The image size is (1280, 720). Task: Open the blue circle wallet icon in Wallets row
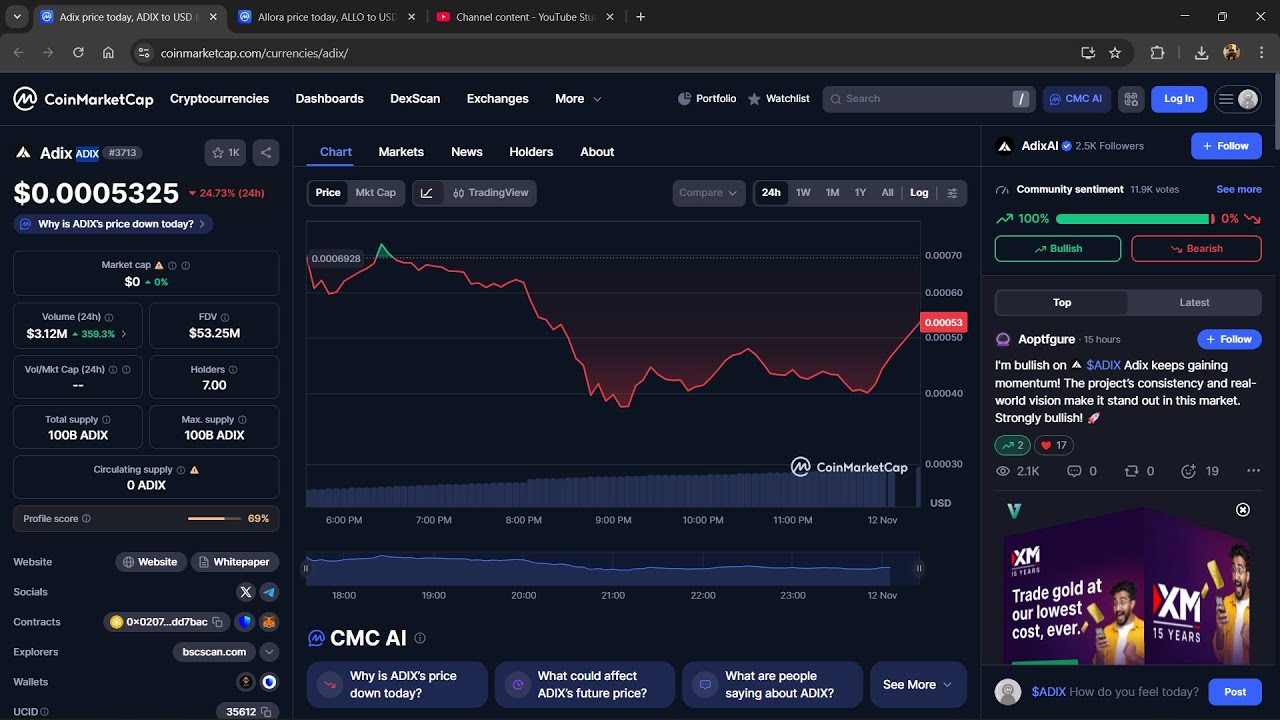pos(269,682)
